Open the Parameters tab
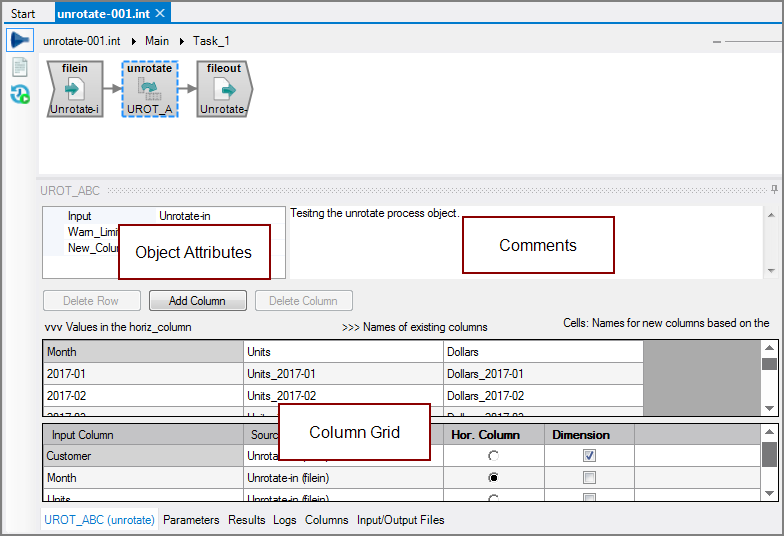This screenshot has height=536, width=784. click(191, 520)
